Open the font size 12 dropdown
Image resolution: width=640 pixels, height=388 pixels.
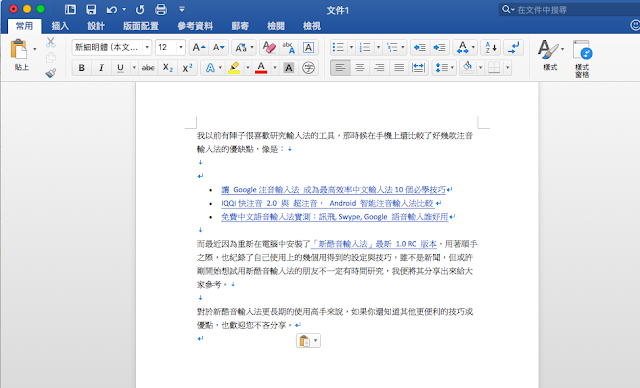[x=181, y=48]
